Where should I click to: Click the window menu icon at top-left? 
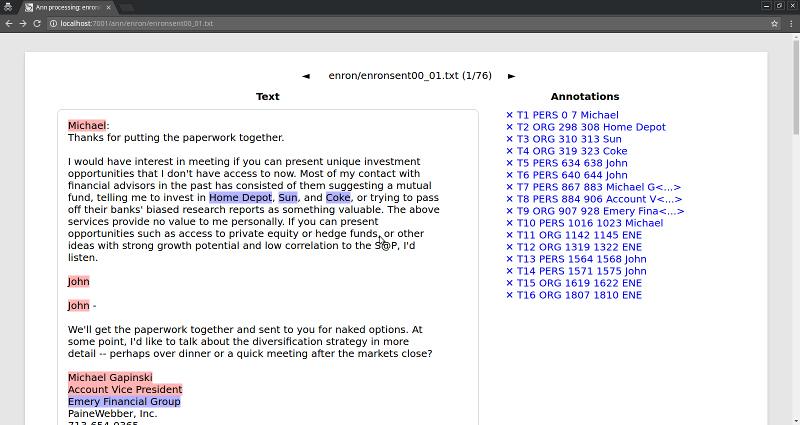(8, 7)
